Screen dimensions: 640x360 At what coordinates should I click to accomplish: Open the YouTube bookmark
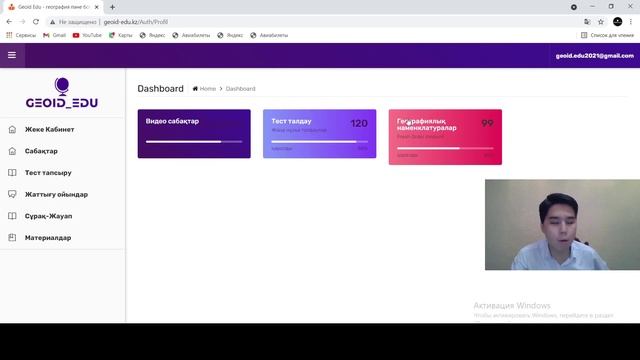pos(87,36)
